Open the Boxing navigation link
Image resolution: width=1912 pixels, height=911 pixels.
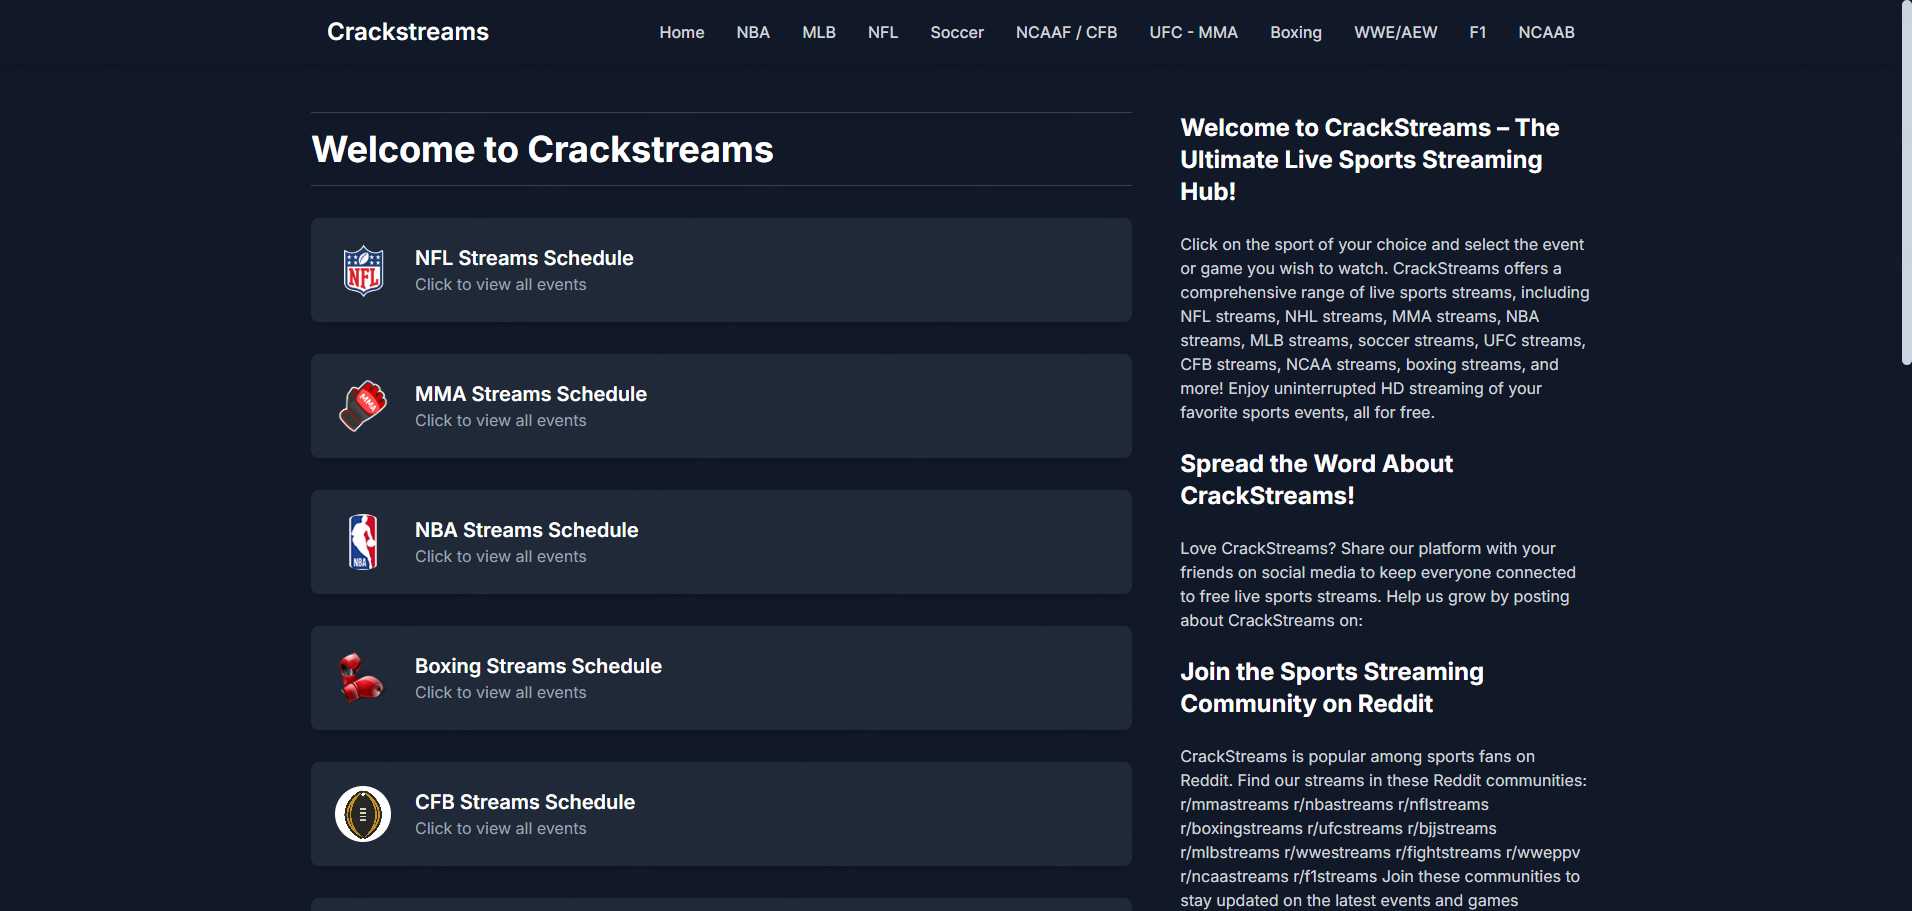[1295, 32]
